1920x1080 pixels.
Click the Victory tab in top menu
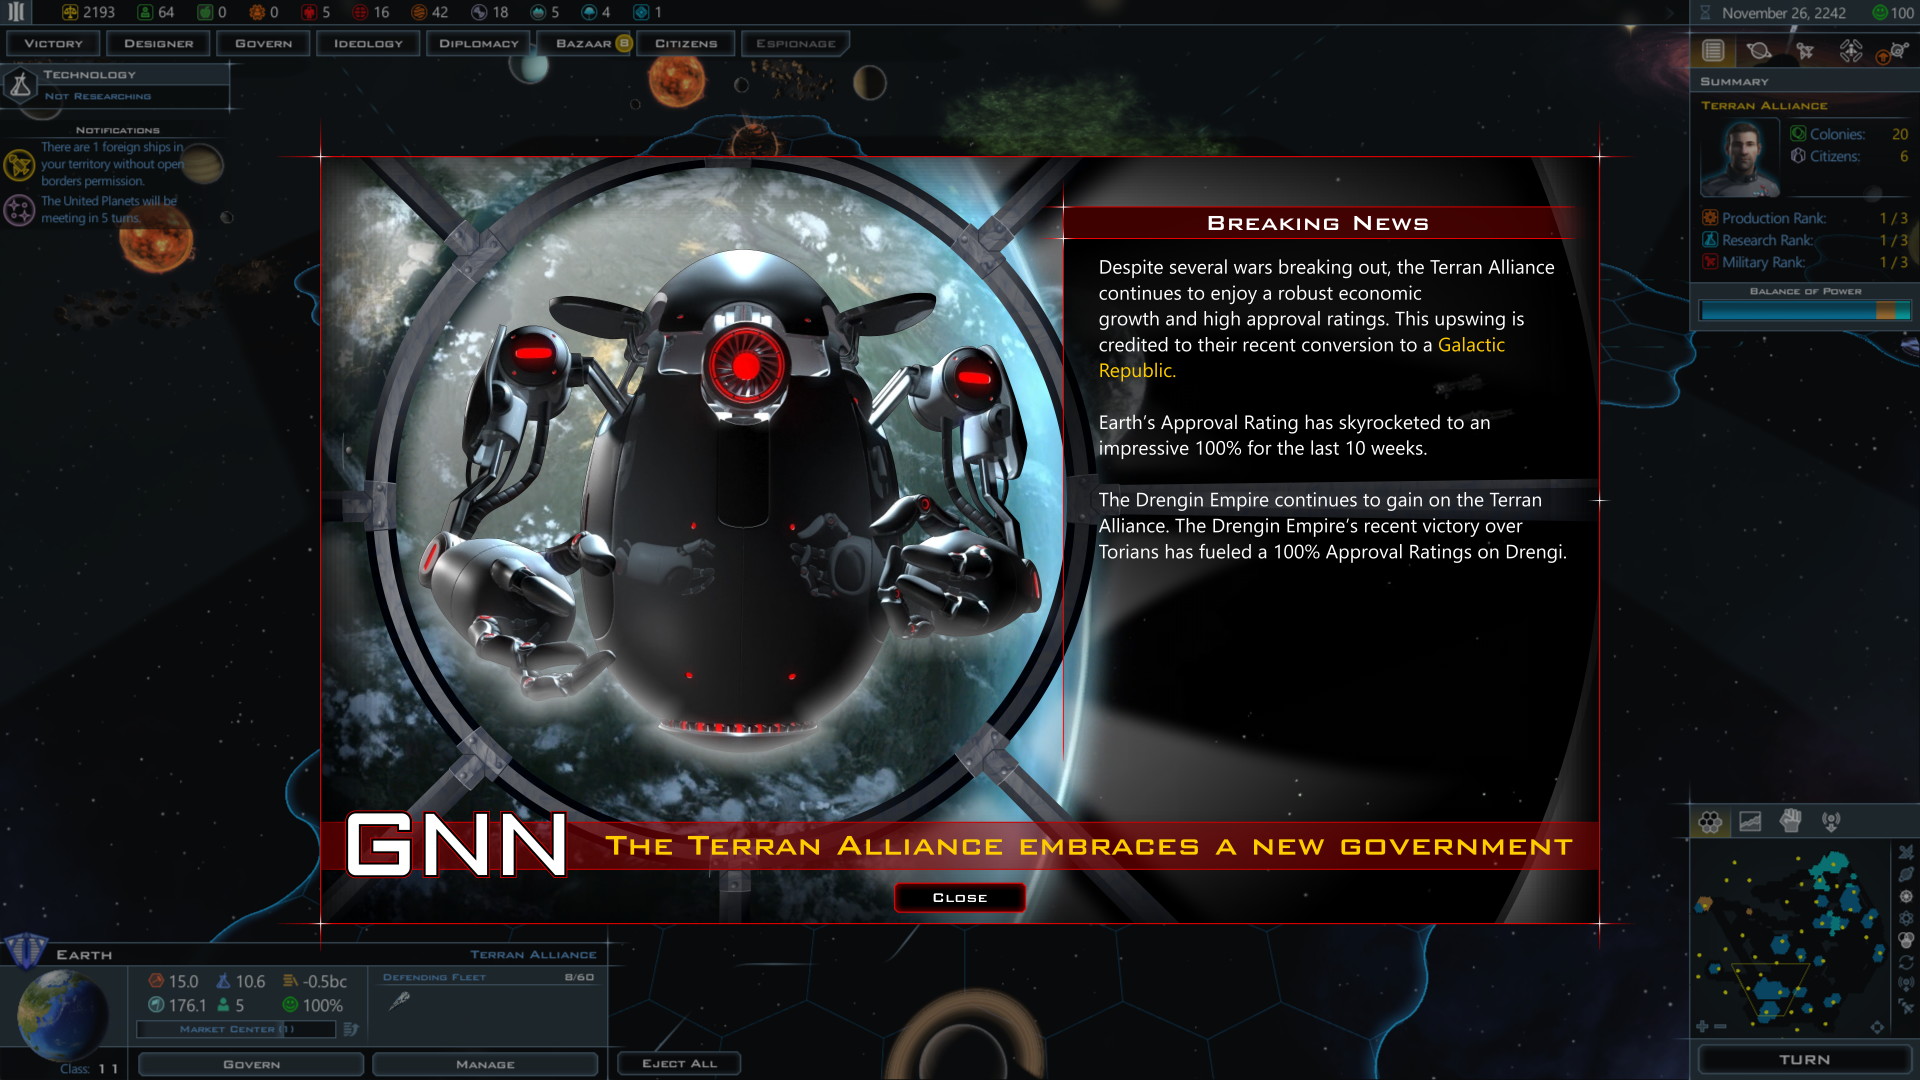click(55, 44)
